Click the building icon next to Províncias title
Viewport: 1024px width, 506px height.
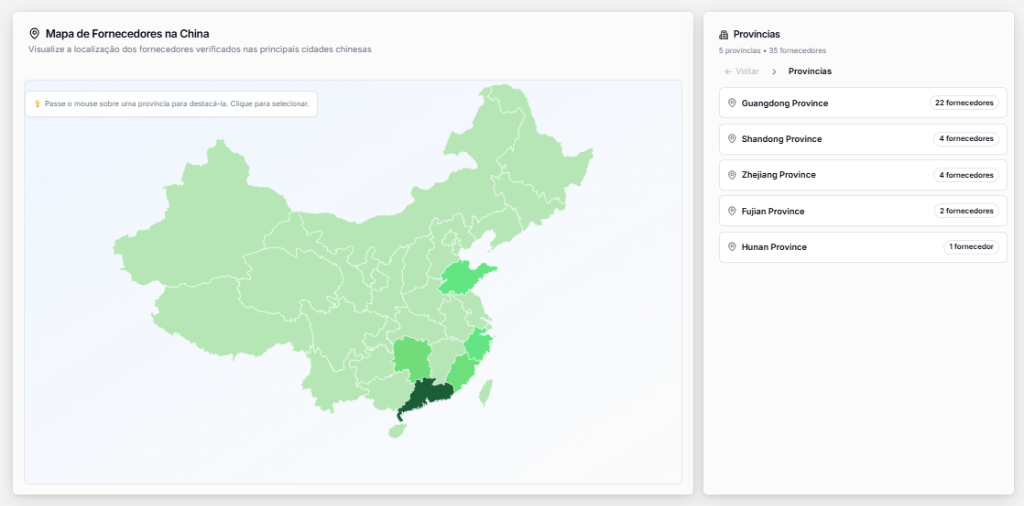(723, 35)
